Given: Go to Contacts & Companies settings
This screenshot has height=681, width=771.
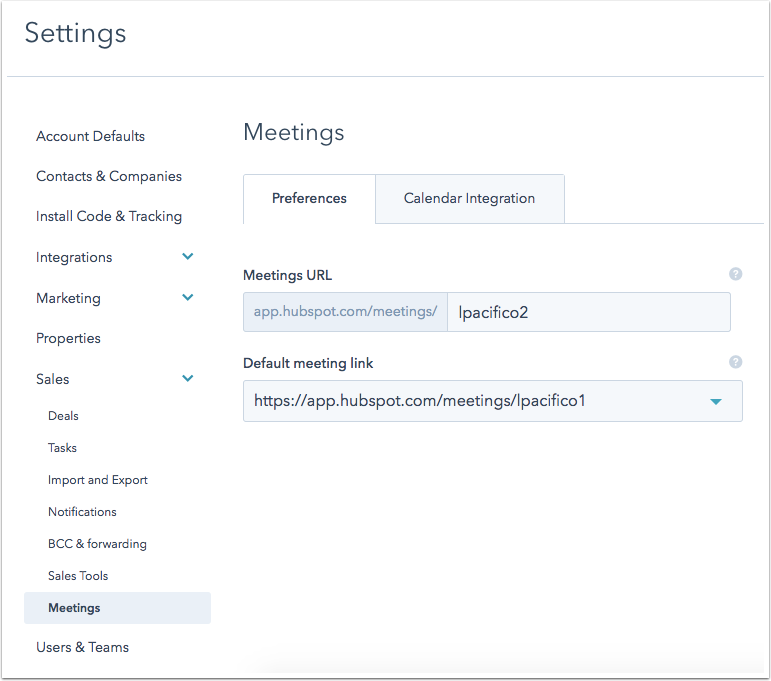Looking at the screenshot, I should point(109,176).
